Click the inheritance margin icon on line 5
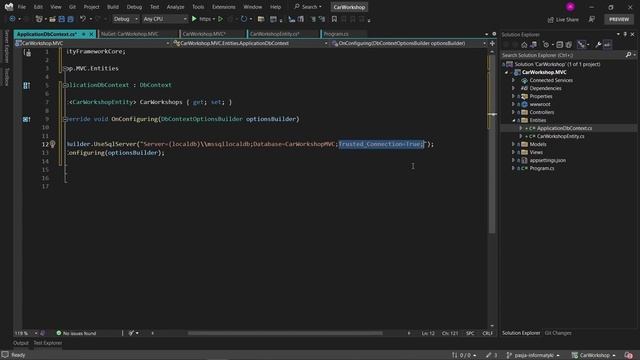This screenshot has height=360, width=640. click(x=27, y=85)
